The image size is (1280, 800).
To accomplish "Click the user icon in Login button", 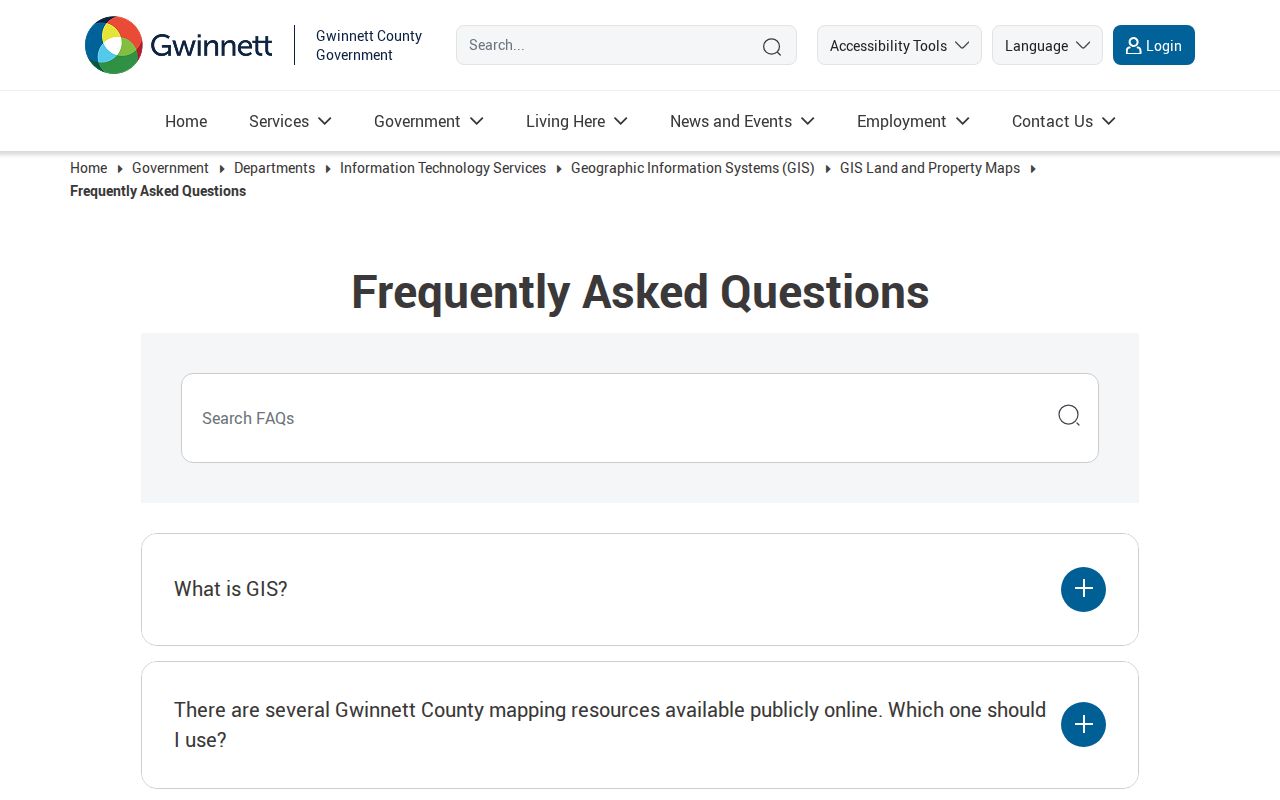I will [1133, 45].
